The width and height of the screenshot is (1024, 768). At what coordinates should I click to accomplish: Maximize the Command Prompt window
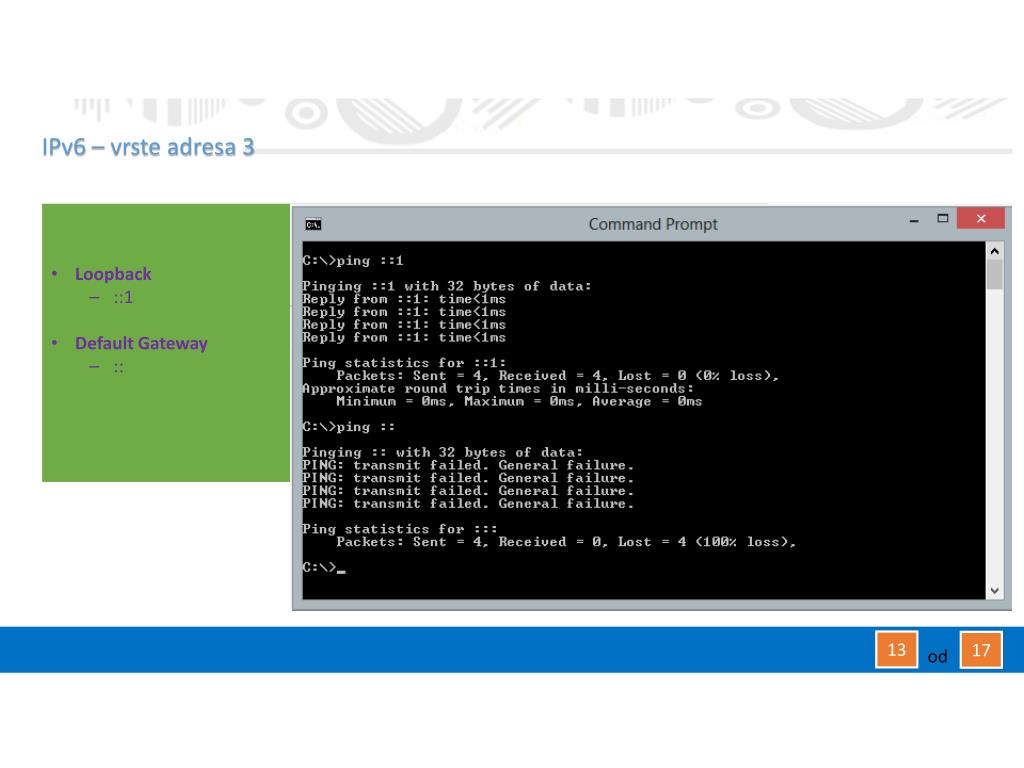pos(942,219)
